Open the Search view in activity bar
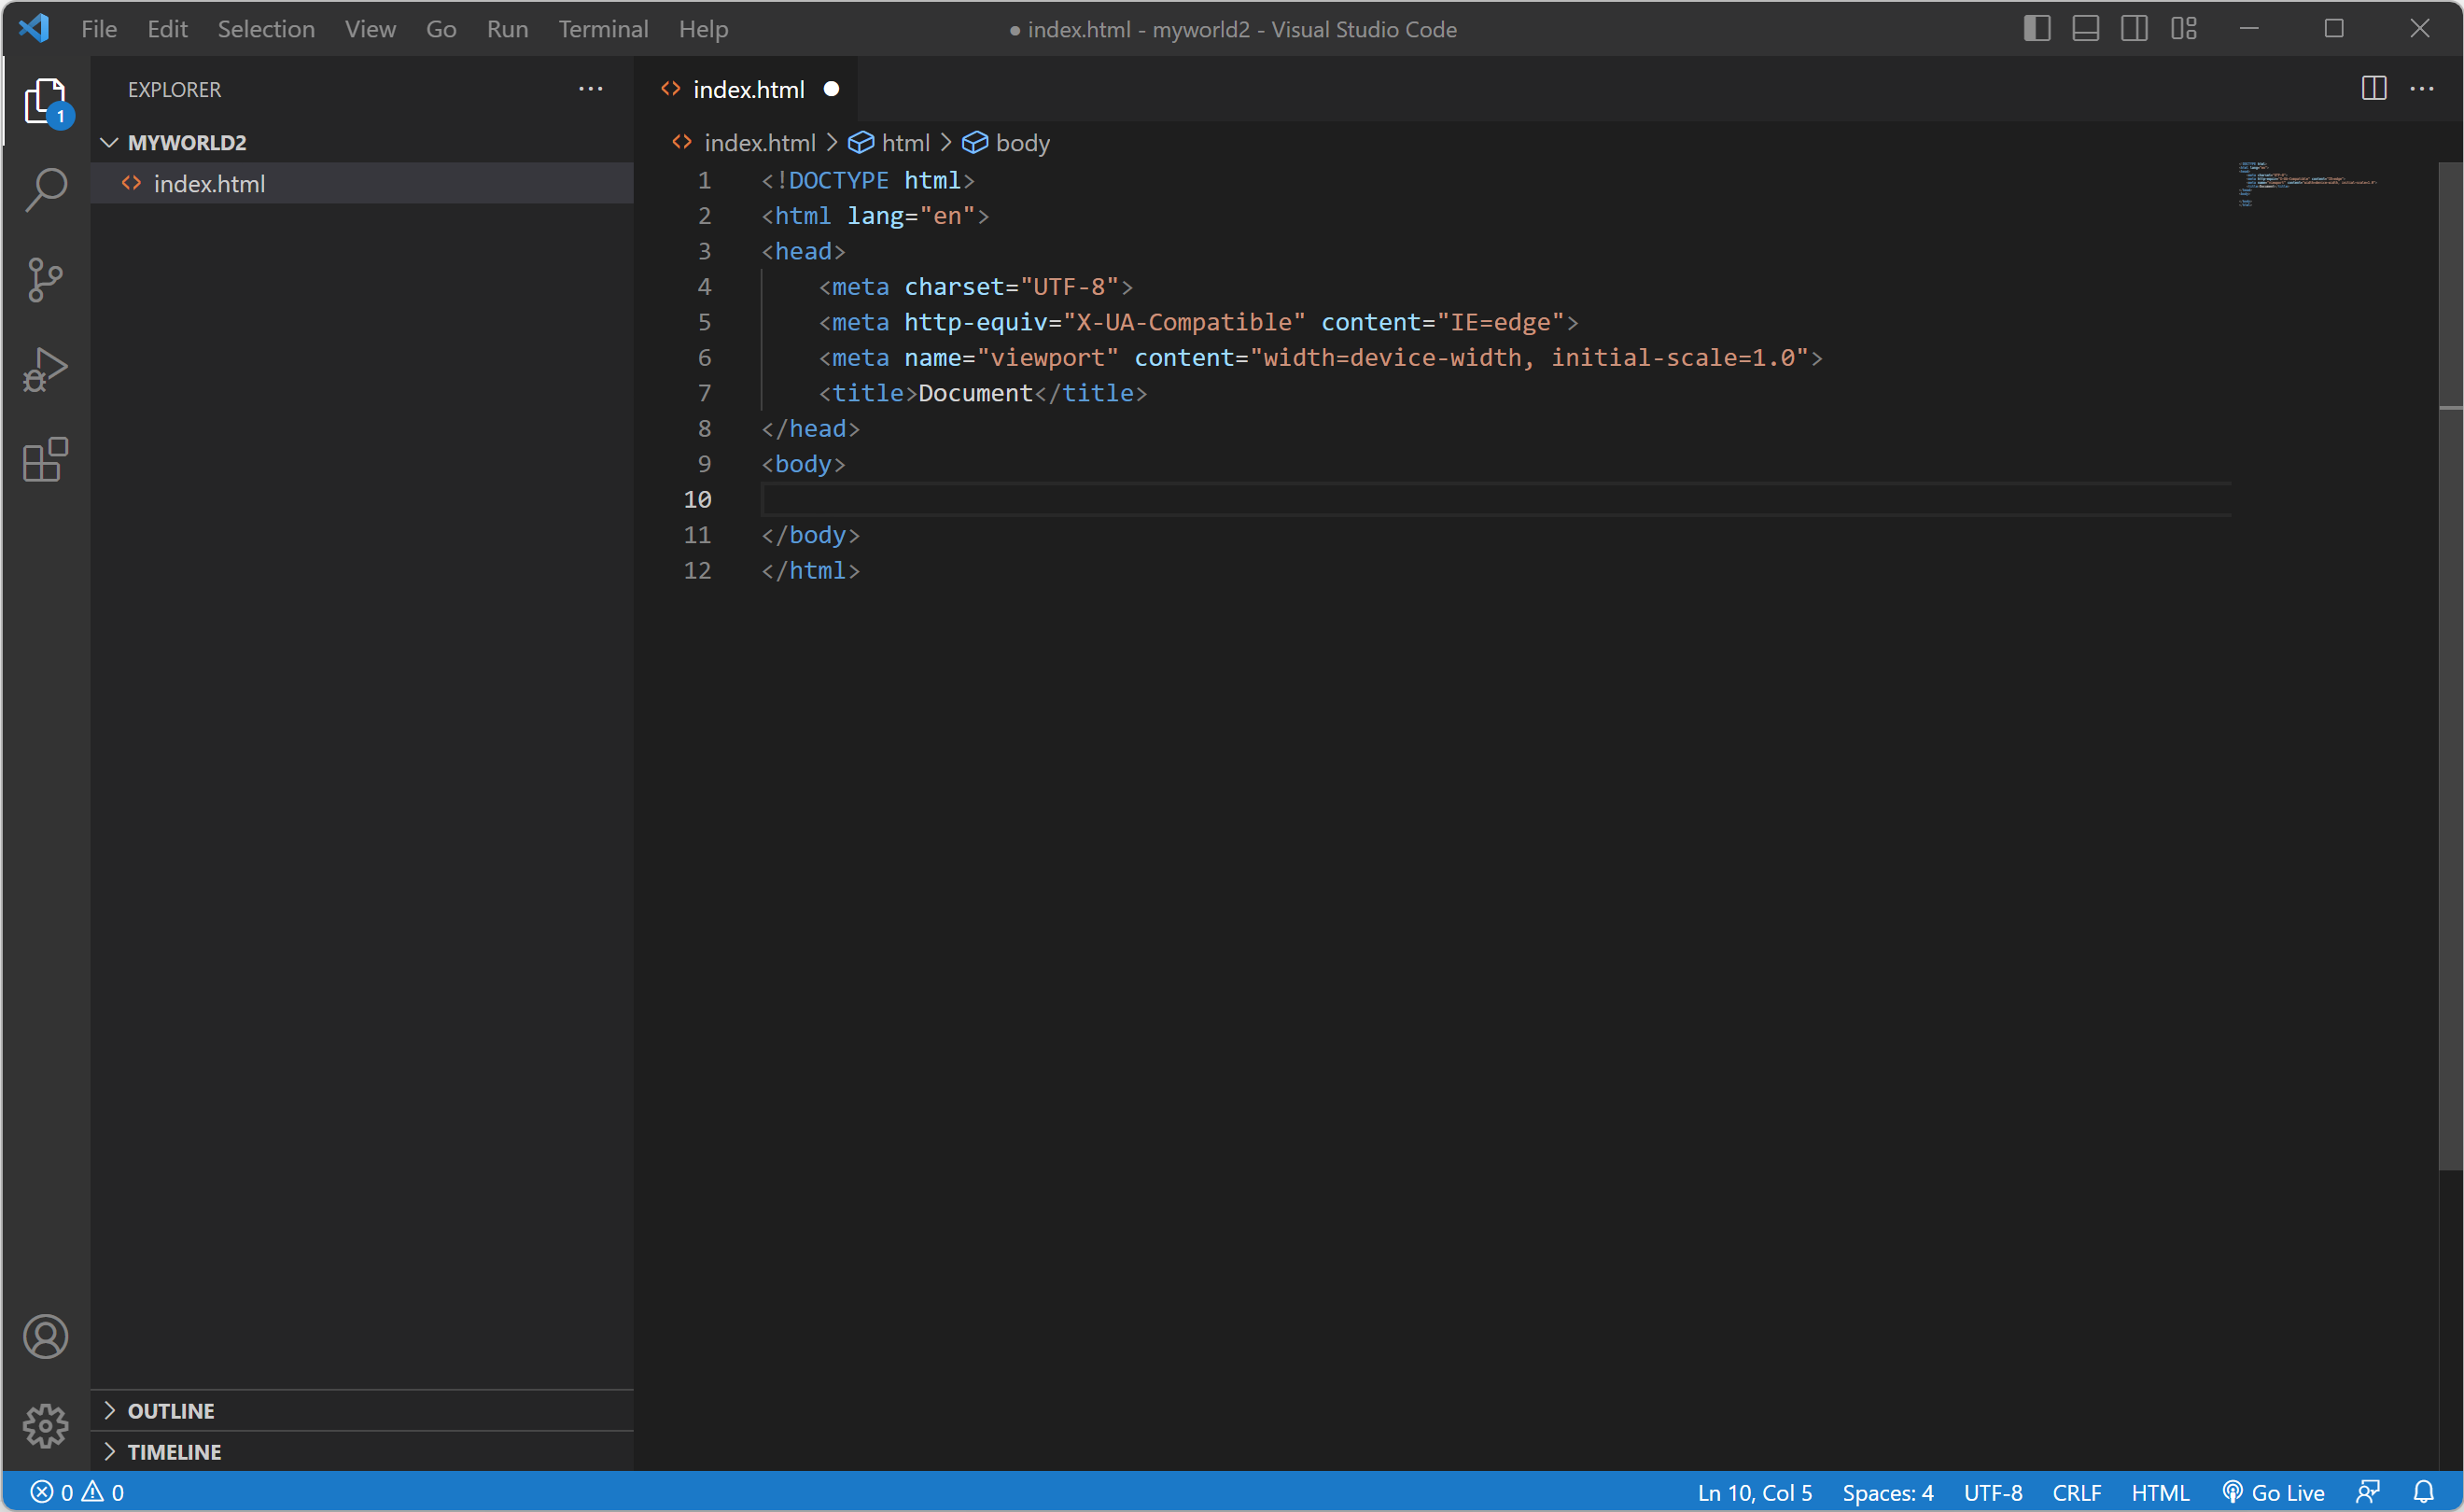The image size is (2464, 1512). [46, 189]
